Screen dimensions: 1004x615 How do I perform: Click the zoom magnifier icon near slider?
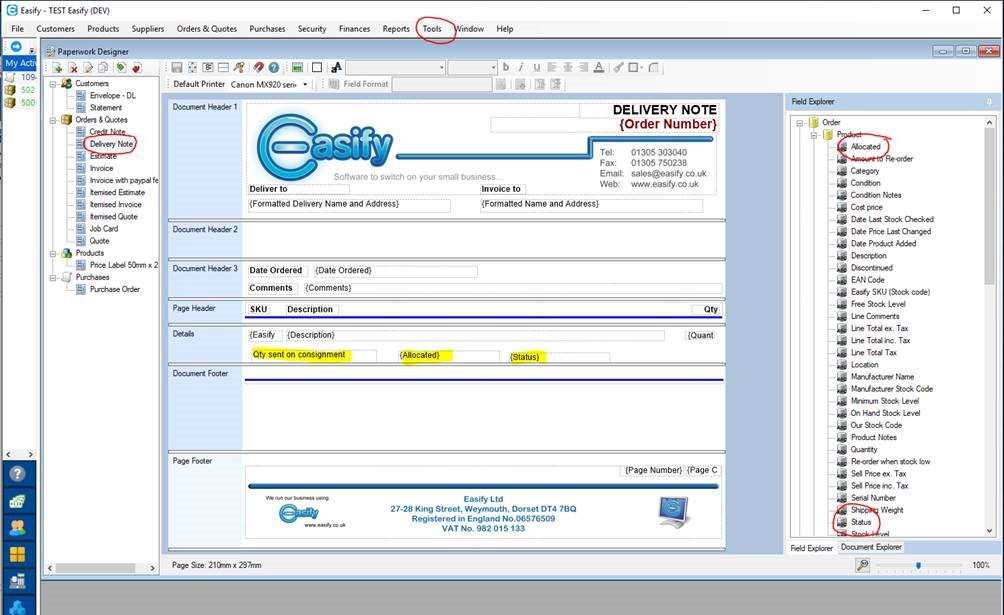[x=862, y=565]
